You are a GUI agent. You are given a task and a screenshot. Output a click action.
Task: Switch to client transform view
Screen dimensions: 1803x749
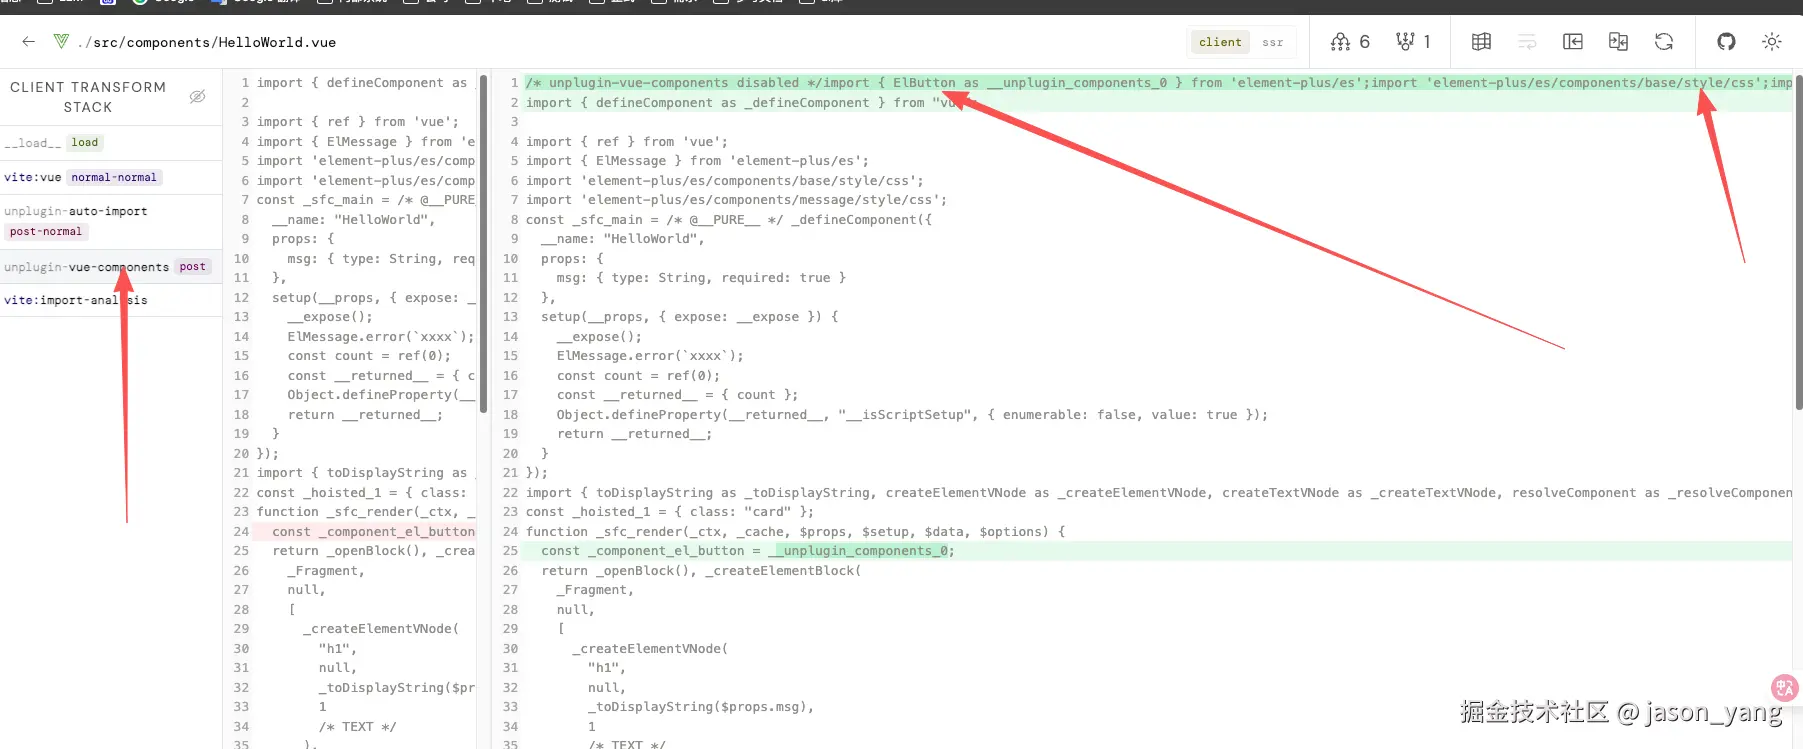[1220, 42]
